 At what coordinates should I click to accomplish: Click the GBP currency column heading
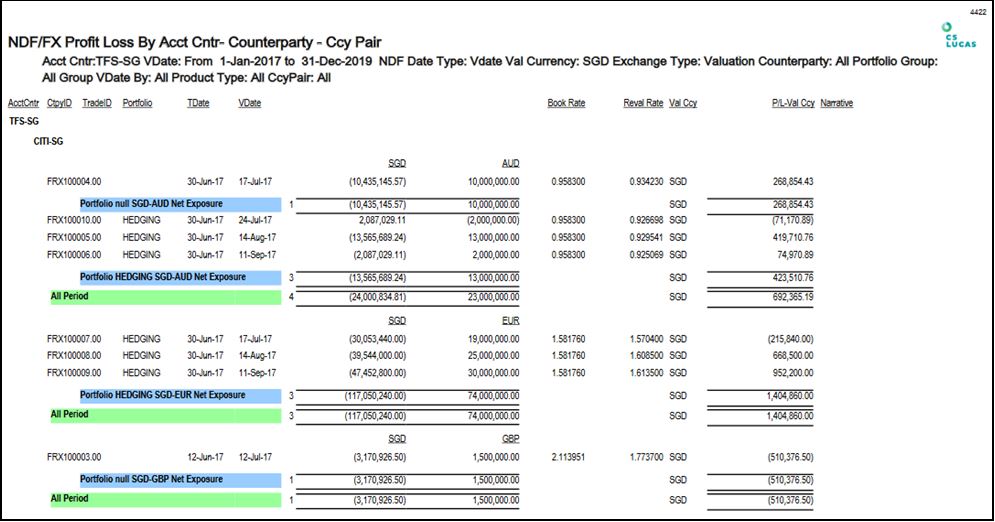point(509,437)
